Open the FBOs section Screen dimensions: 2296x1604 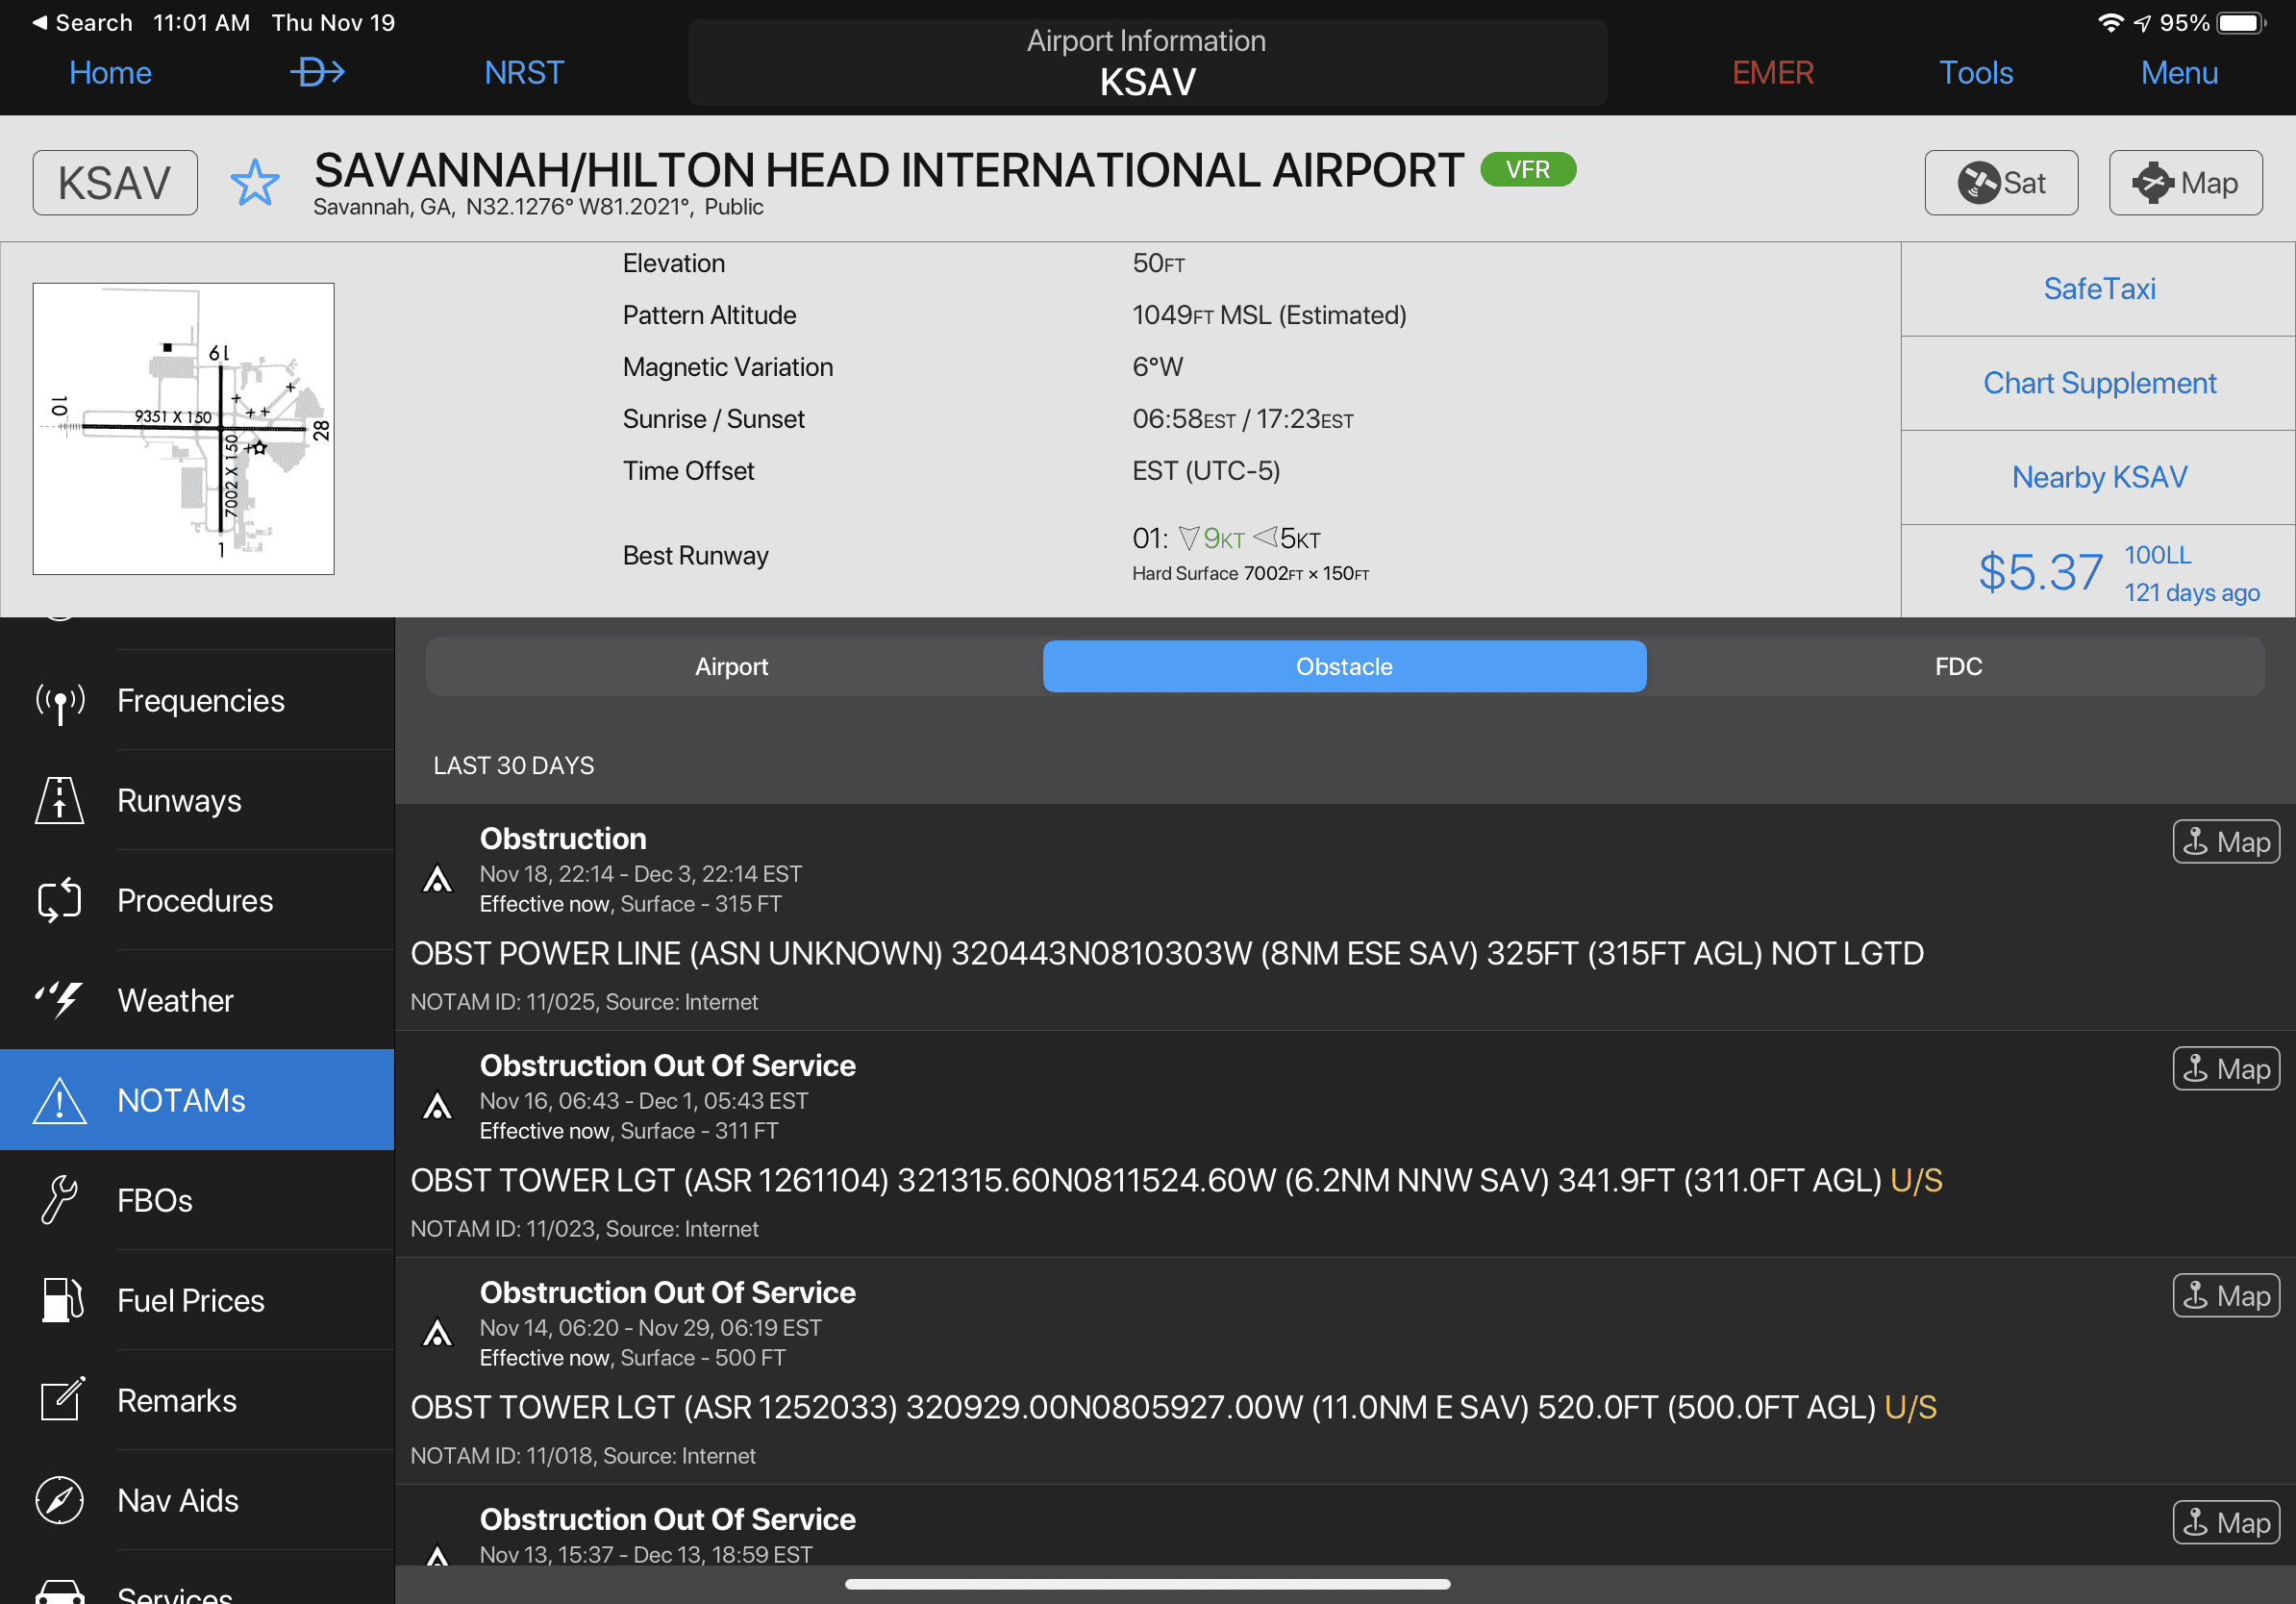[x=197, y=1200]
